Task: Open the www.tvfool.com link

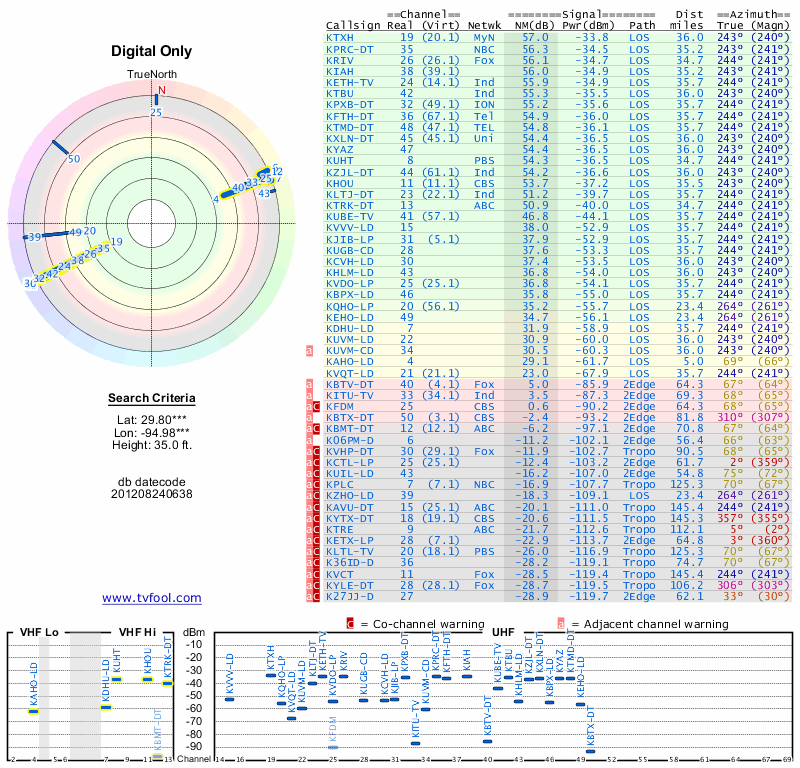Action: (x=152, y=598)
